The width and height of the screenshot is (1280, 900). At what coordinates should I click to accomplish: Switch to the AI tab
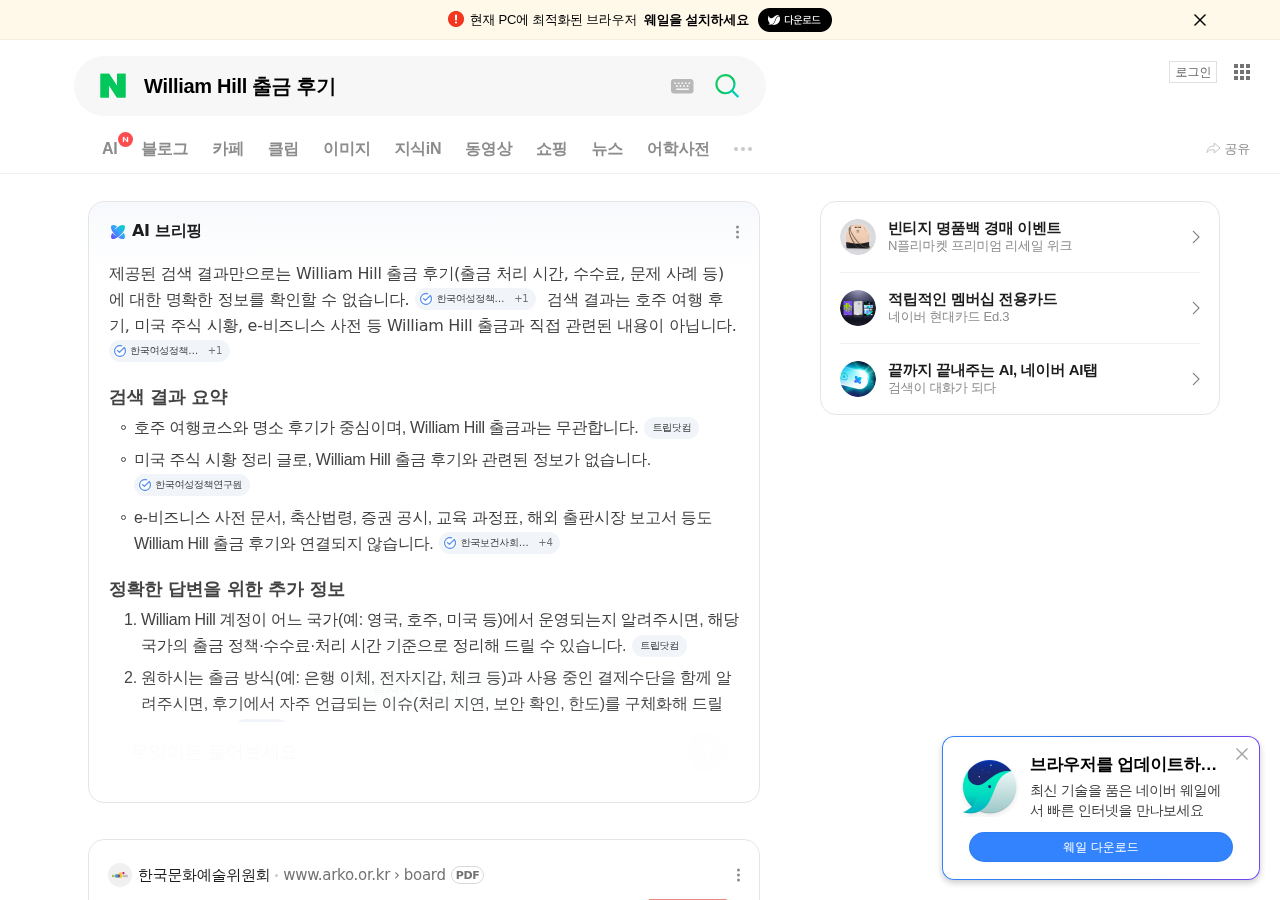[x=110, y=149]
